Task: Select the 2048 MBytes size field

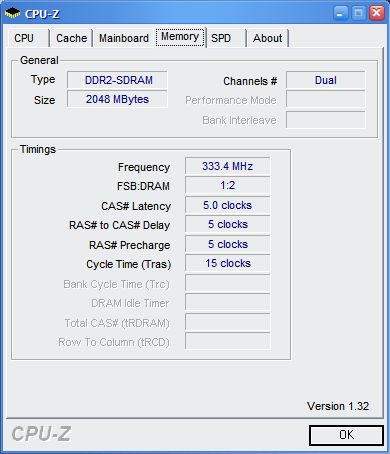Action: tap(117, 99)
